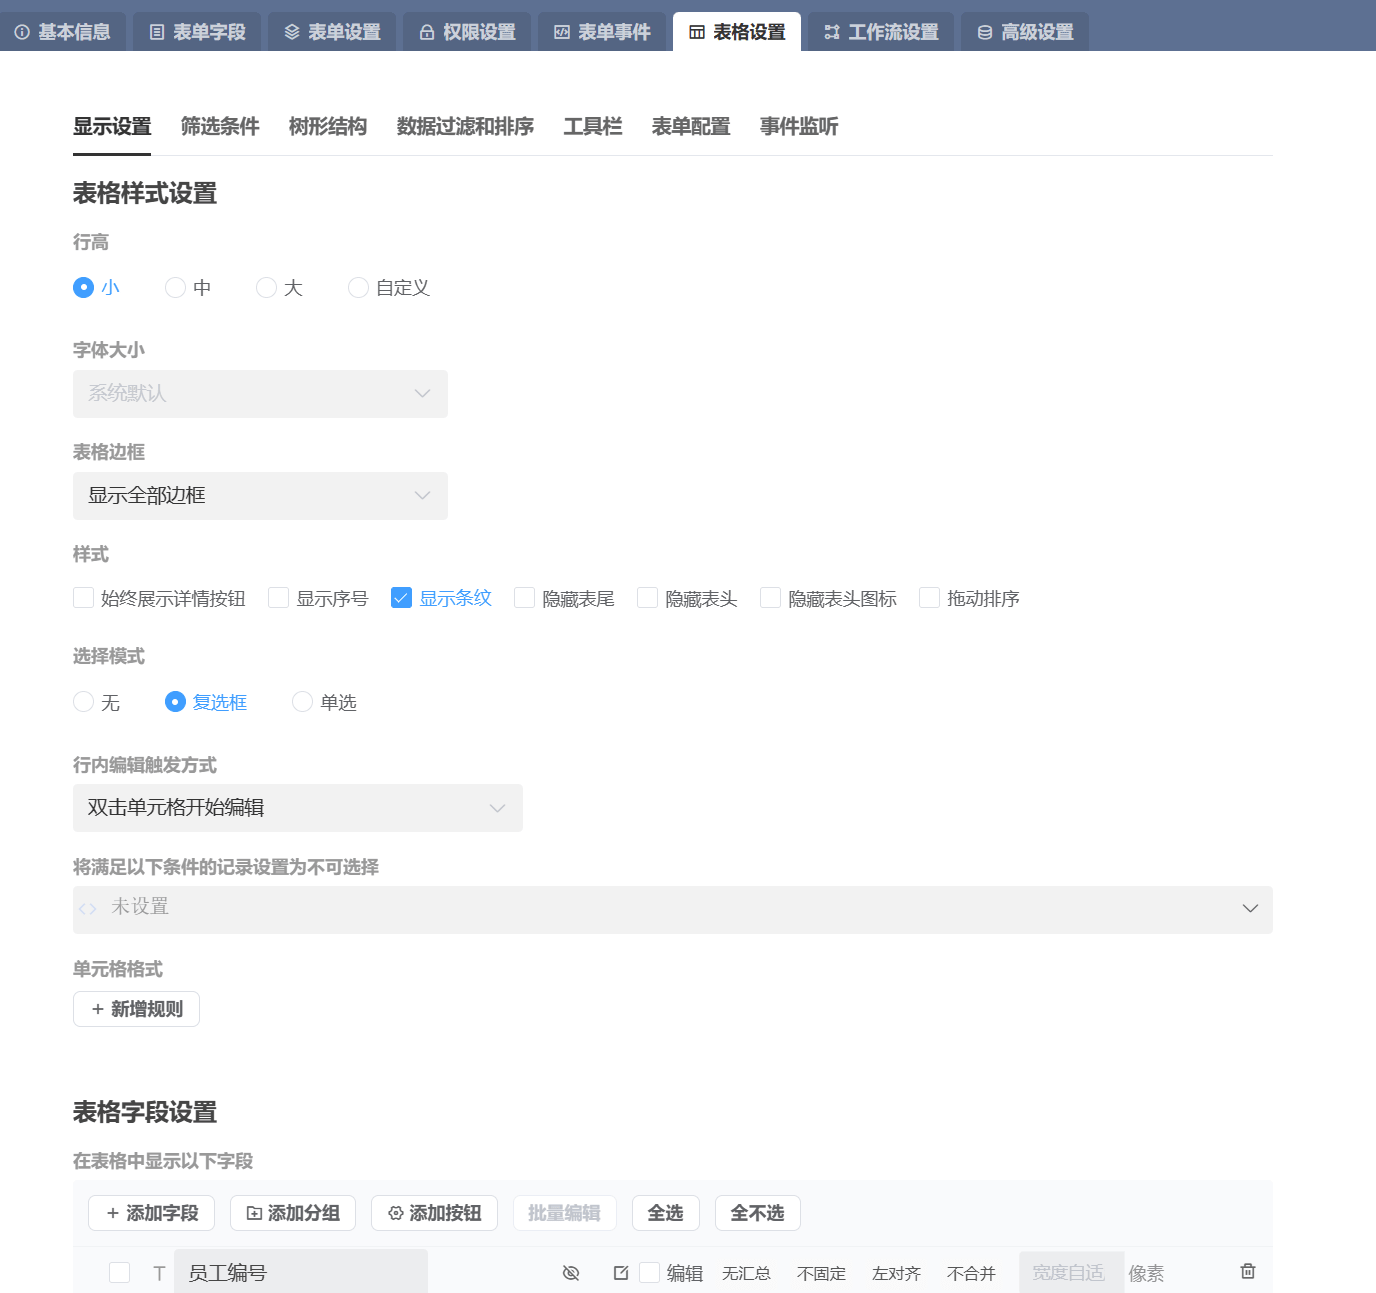Select 中 row height radio option

click(x=176, y=288)
